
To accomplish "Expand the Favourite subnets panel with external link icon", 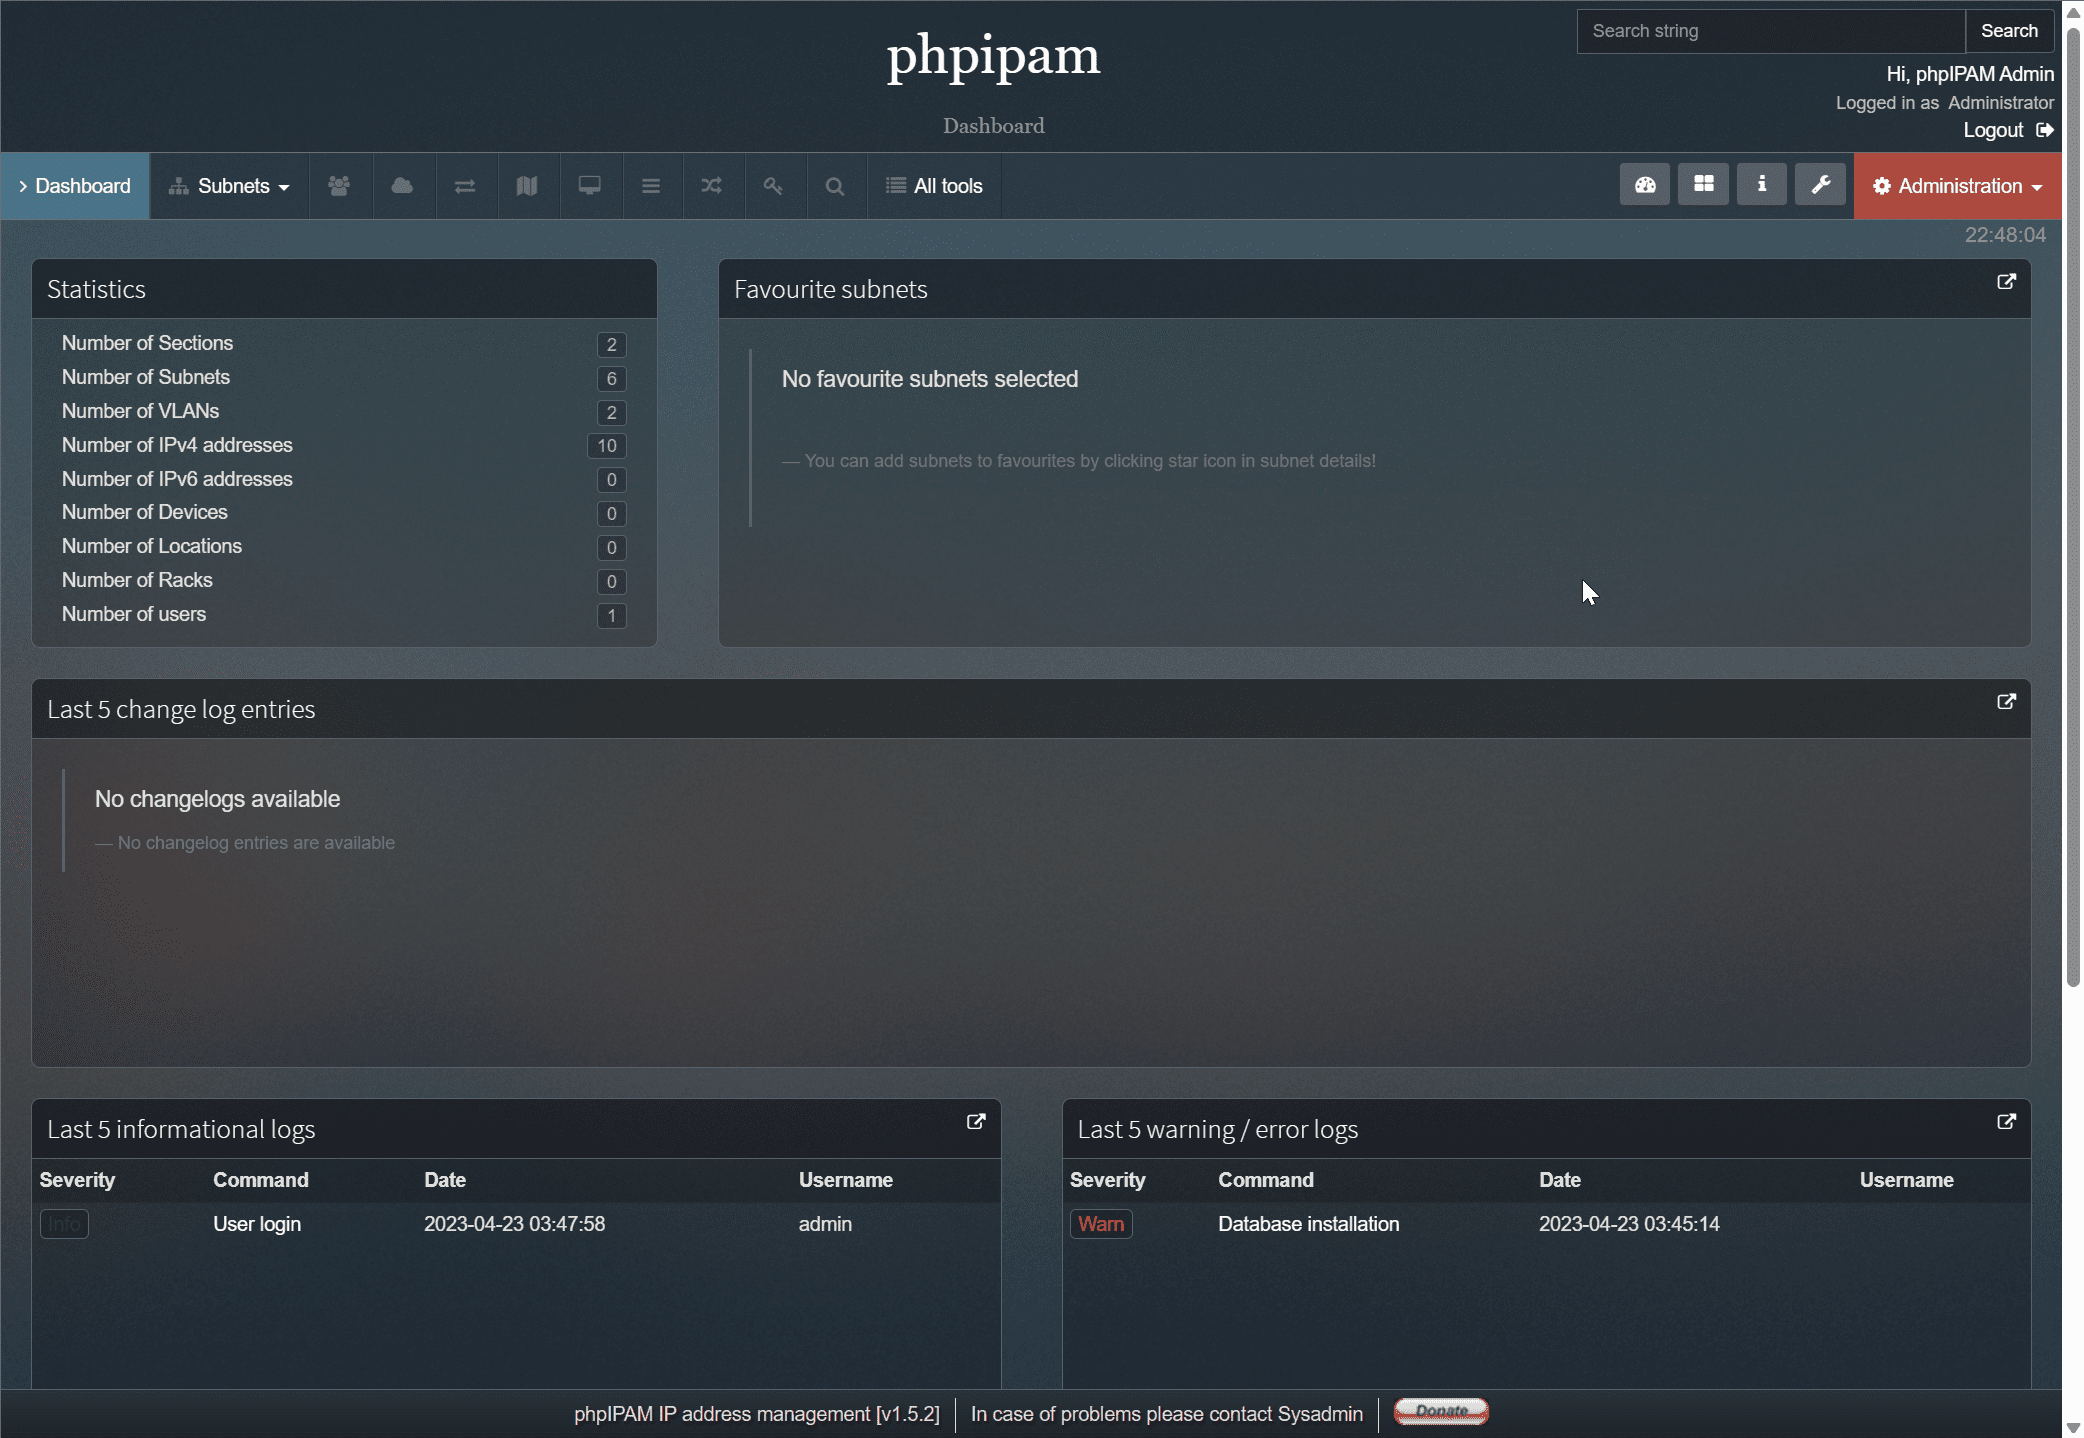I will click(x=2006, y=282).
